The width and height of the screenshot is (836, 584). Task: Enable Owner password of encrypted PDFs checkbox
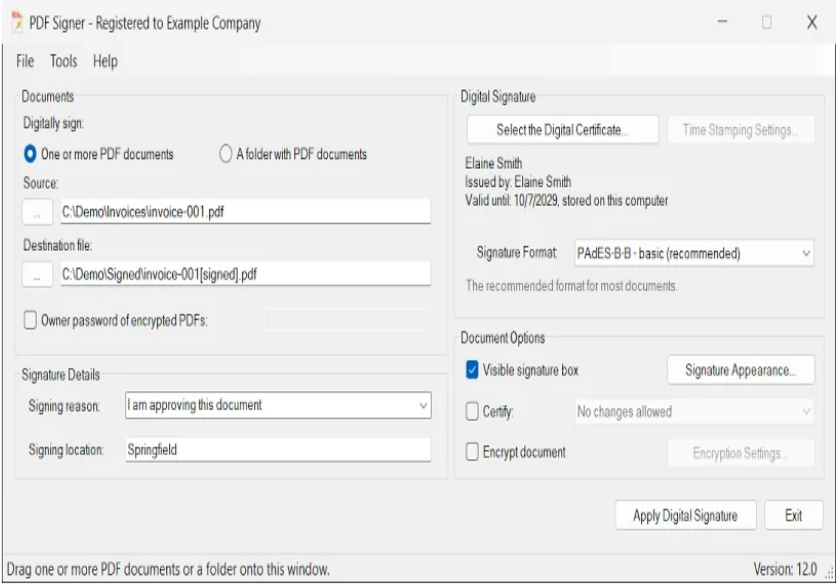pos(30,321)
